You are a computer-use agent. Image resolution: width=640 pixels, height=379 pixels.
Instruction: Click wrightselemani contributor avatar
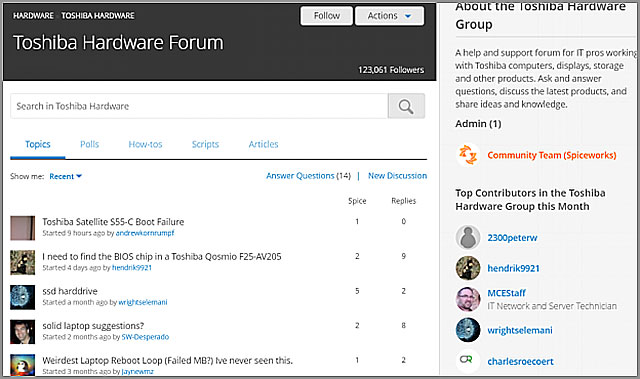468,330
